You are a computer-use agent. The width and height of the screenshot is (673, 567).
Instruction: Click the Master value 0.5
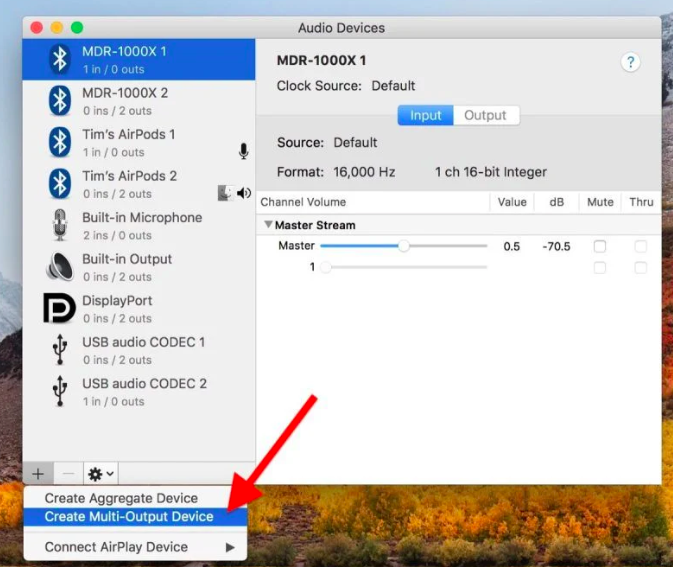(x=512, y=246)
